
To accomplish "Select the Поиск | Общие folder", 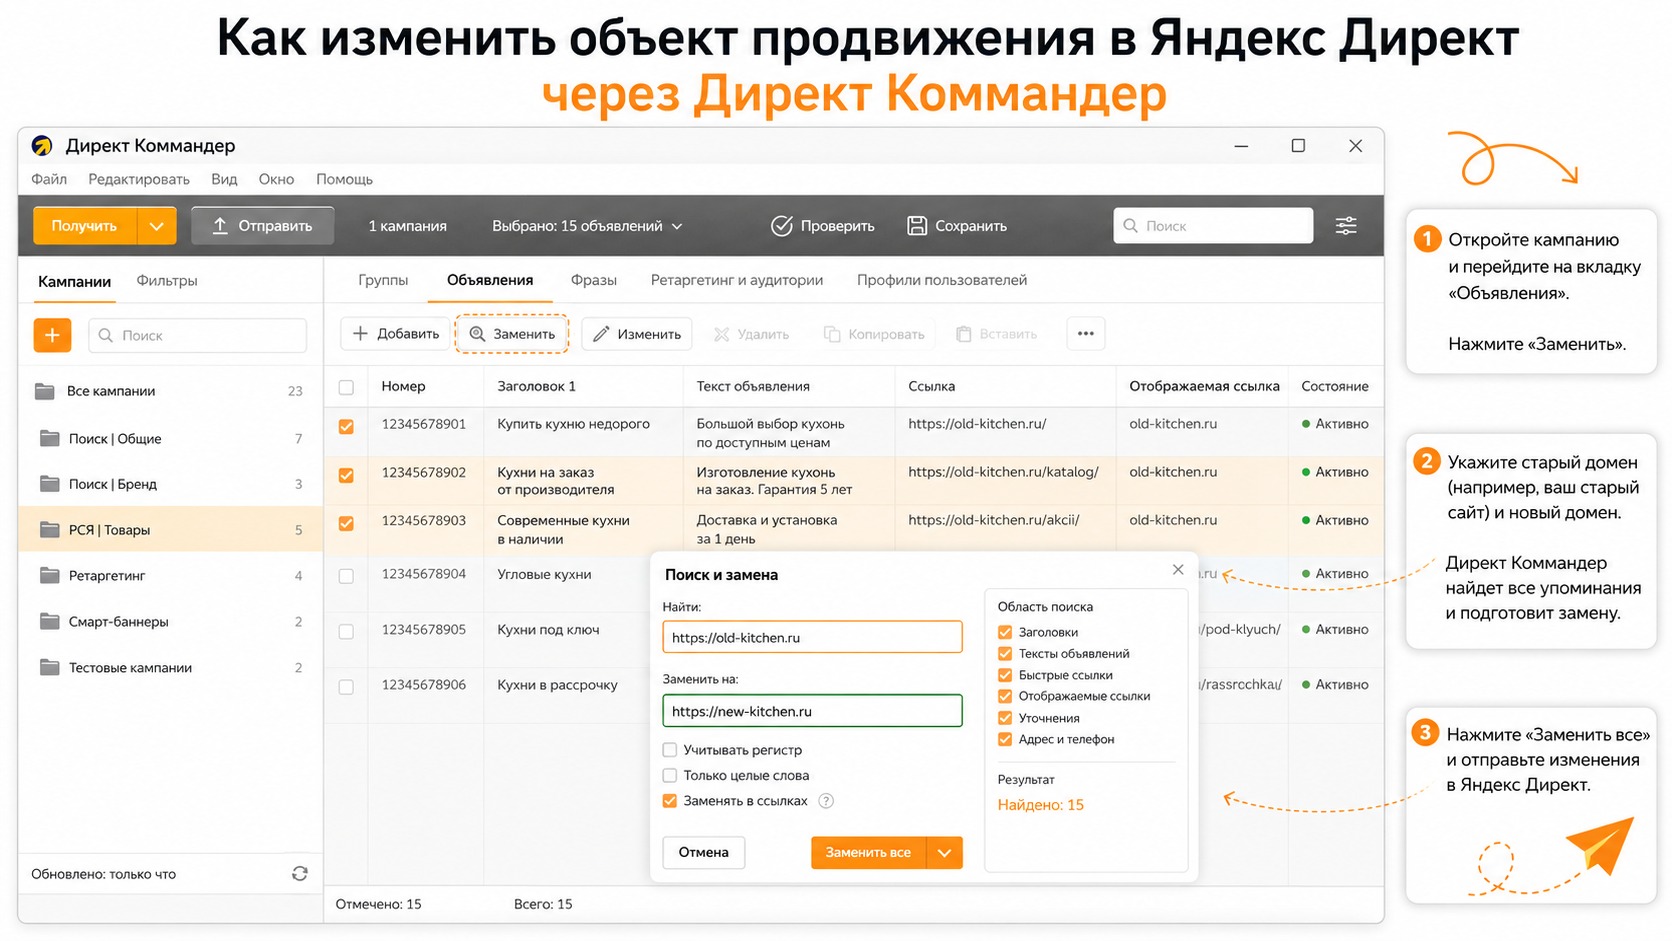I will click(170, 438).
